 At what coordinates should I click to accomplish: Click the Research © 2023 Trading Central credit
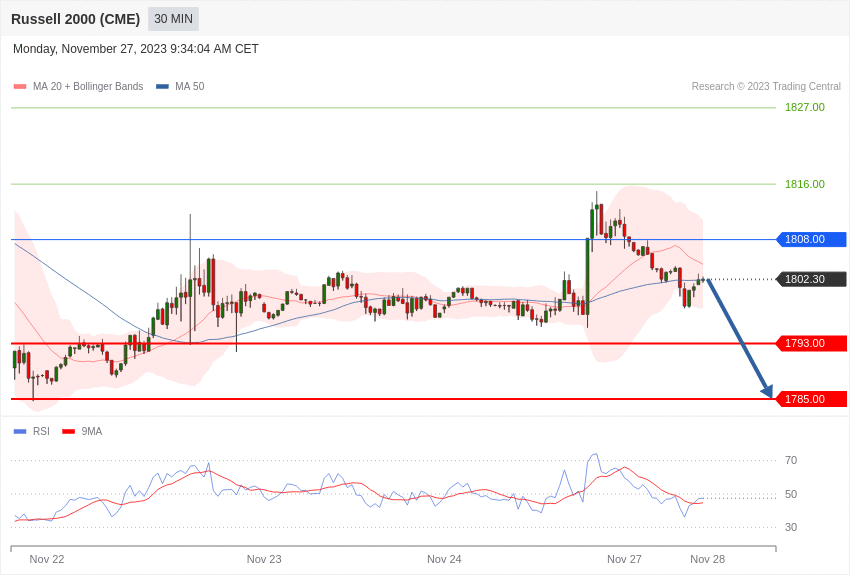[766, 86]
